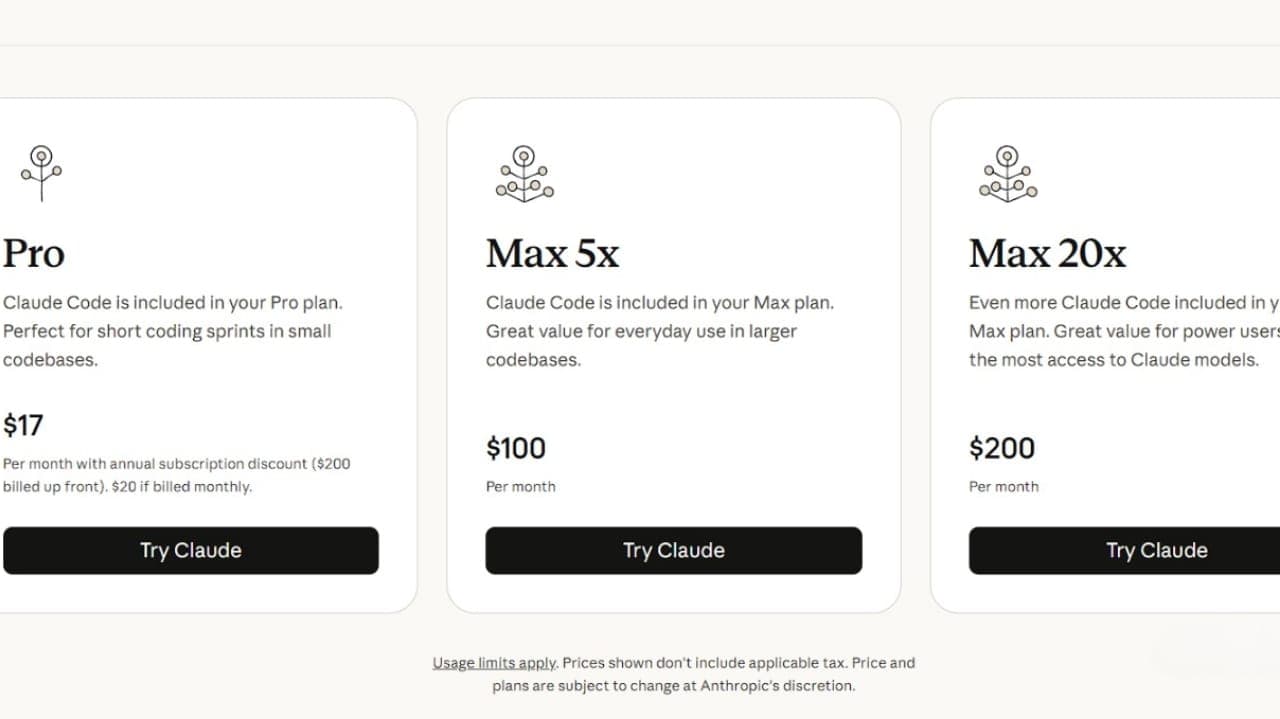Select the $200 price label
This screenshot has width=1280, height=719.
coord(1002,448)
